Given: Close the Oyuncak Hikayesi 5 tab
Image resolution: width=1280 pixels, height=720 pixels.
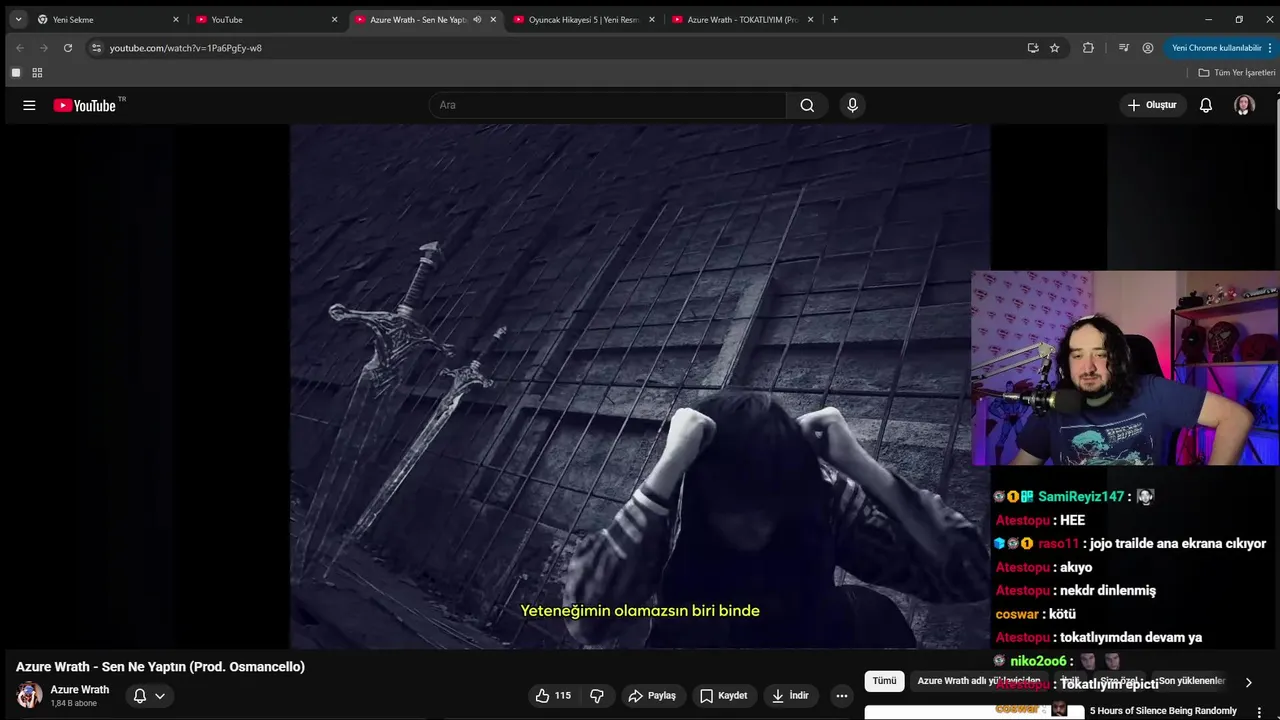Looking at the screenshot, I should (652, 19).
